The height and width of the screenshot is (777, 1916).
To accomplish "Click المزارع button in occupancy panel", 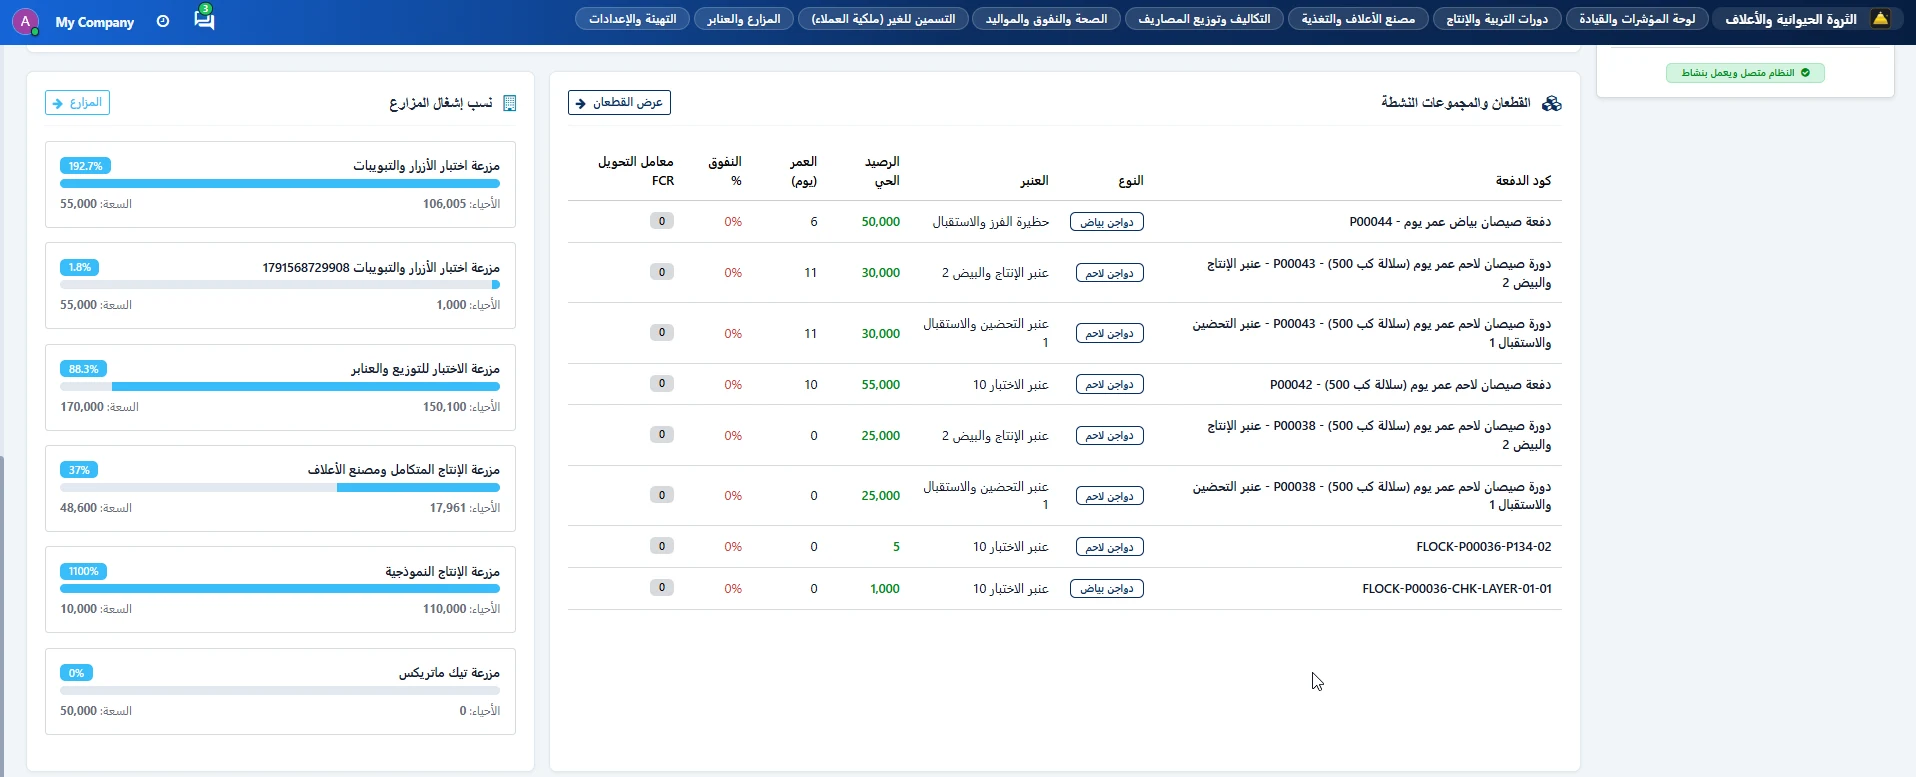I will coord(77,103).
